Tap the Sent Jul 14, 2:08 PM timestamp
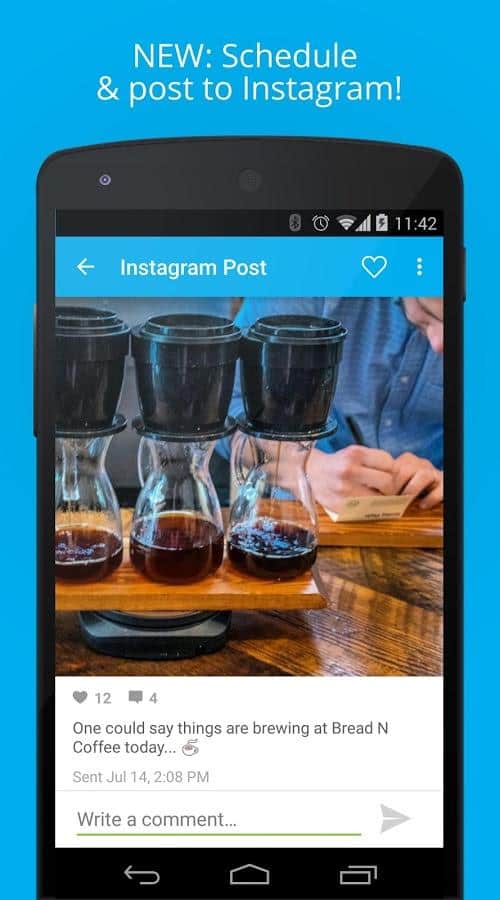The image size is (500, 900). (x=141, y=777)
